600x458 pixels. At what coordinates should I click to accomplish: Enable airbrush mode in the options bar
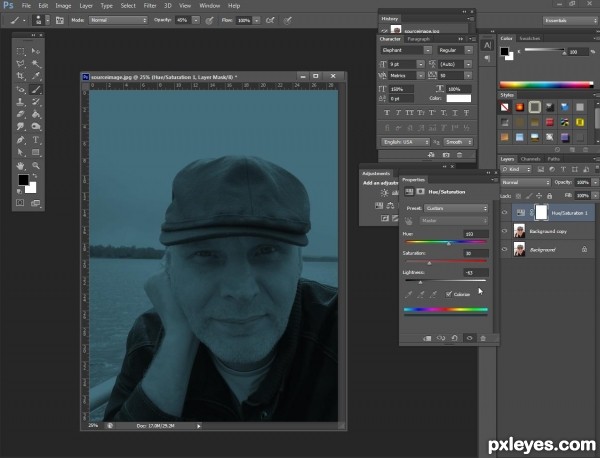(270, 20)
